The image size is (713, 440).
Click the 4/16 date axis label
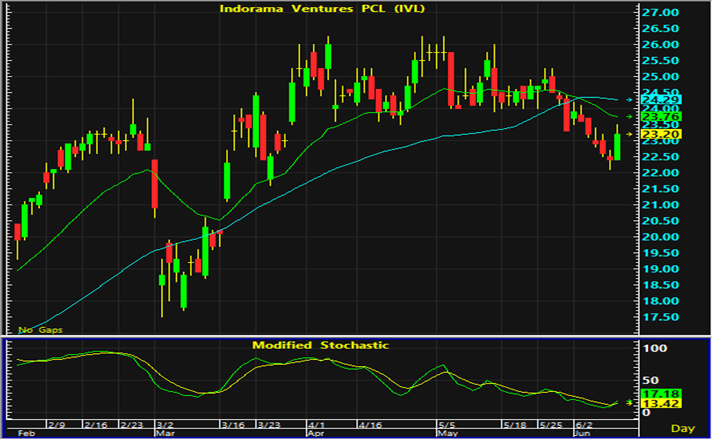tap(370, 425)
